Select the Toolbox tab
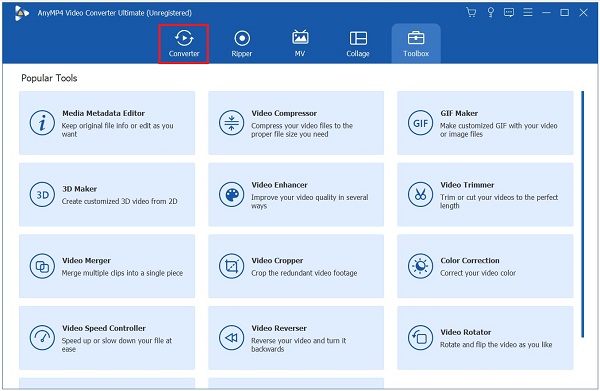 pyautogui.click(x=416, y=44)
